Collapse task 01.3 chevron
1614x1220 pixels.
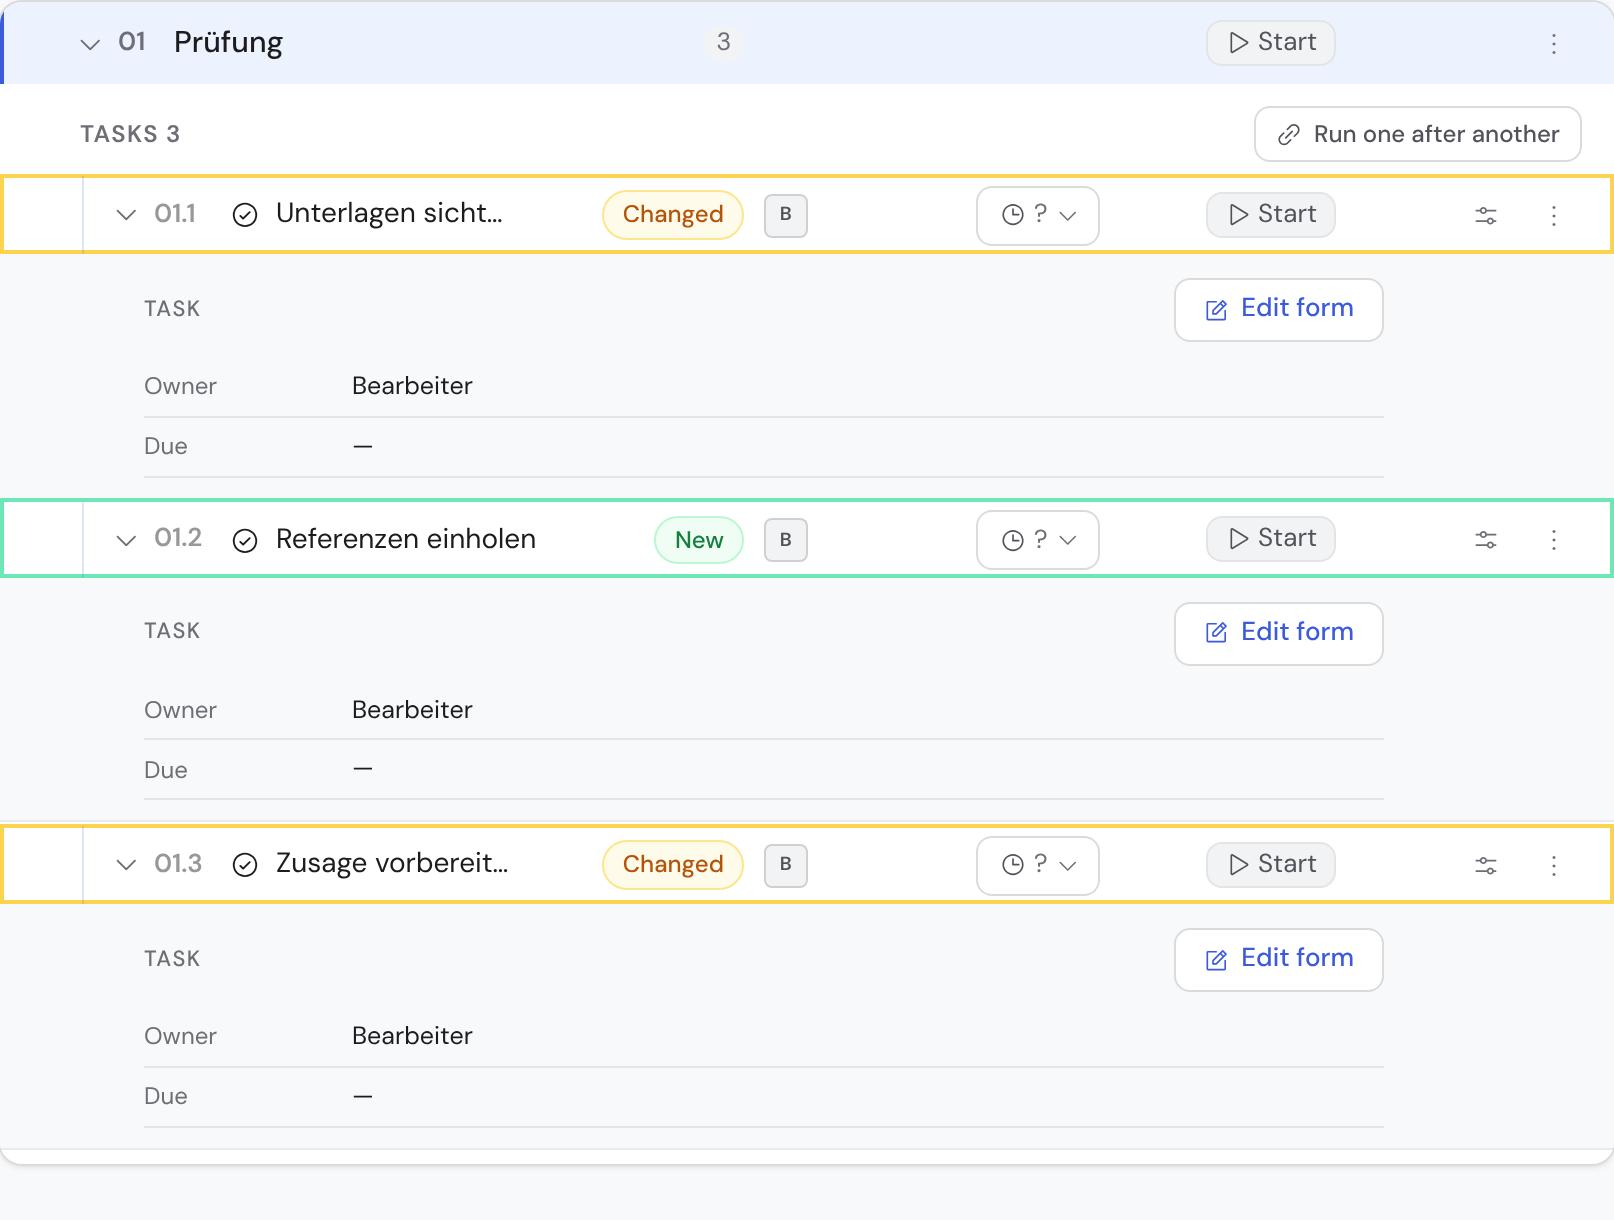[x=126, y=865]
